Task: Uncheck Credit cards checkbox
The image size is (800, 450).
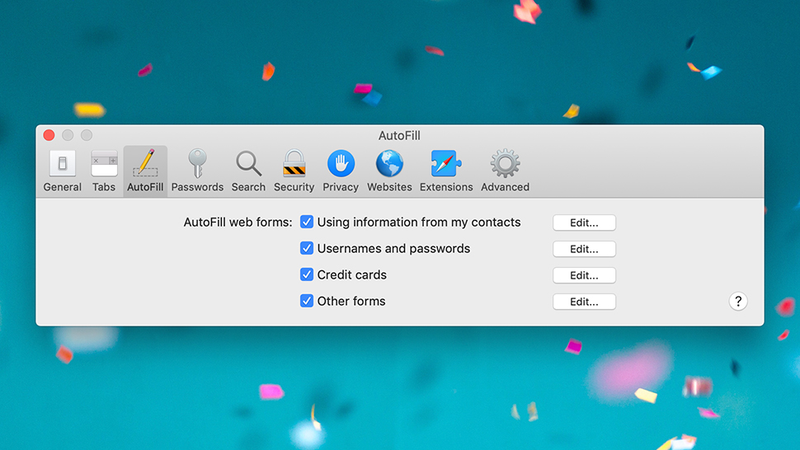Action: [x=307, y=274]
